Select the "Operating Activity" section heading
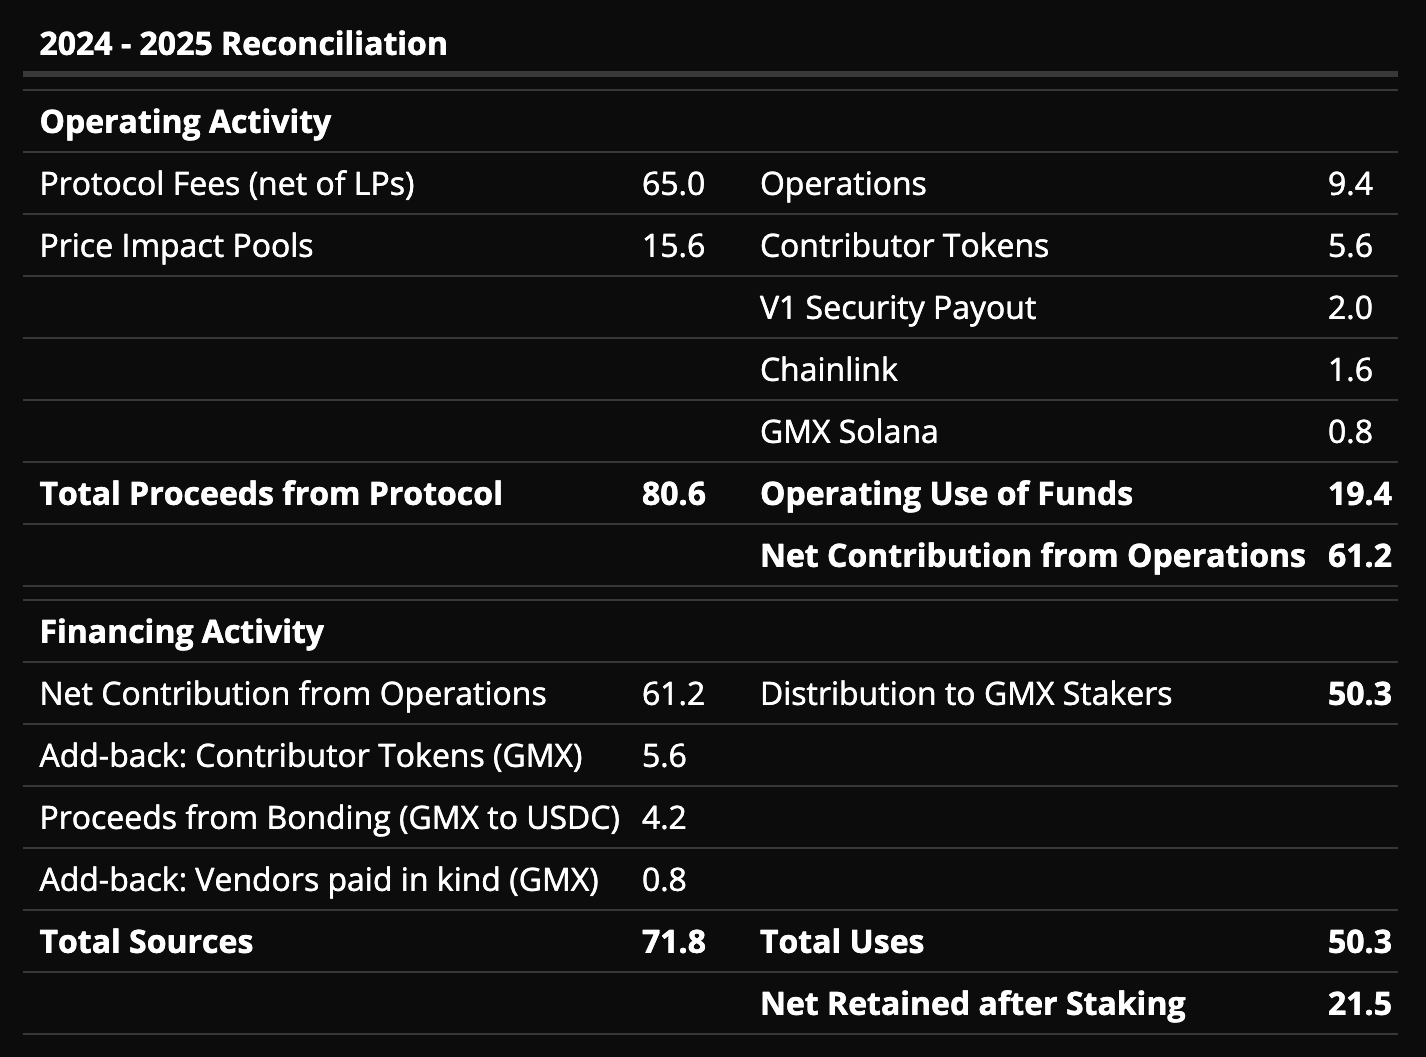1426x1057 pixels. (185, 122)
